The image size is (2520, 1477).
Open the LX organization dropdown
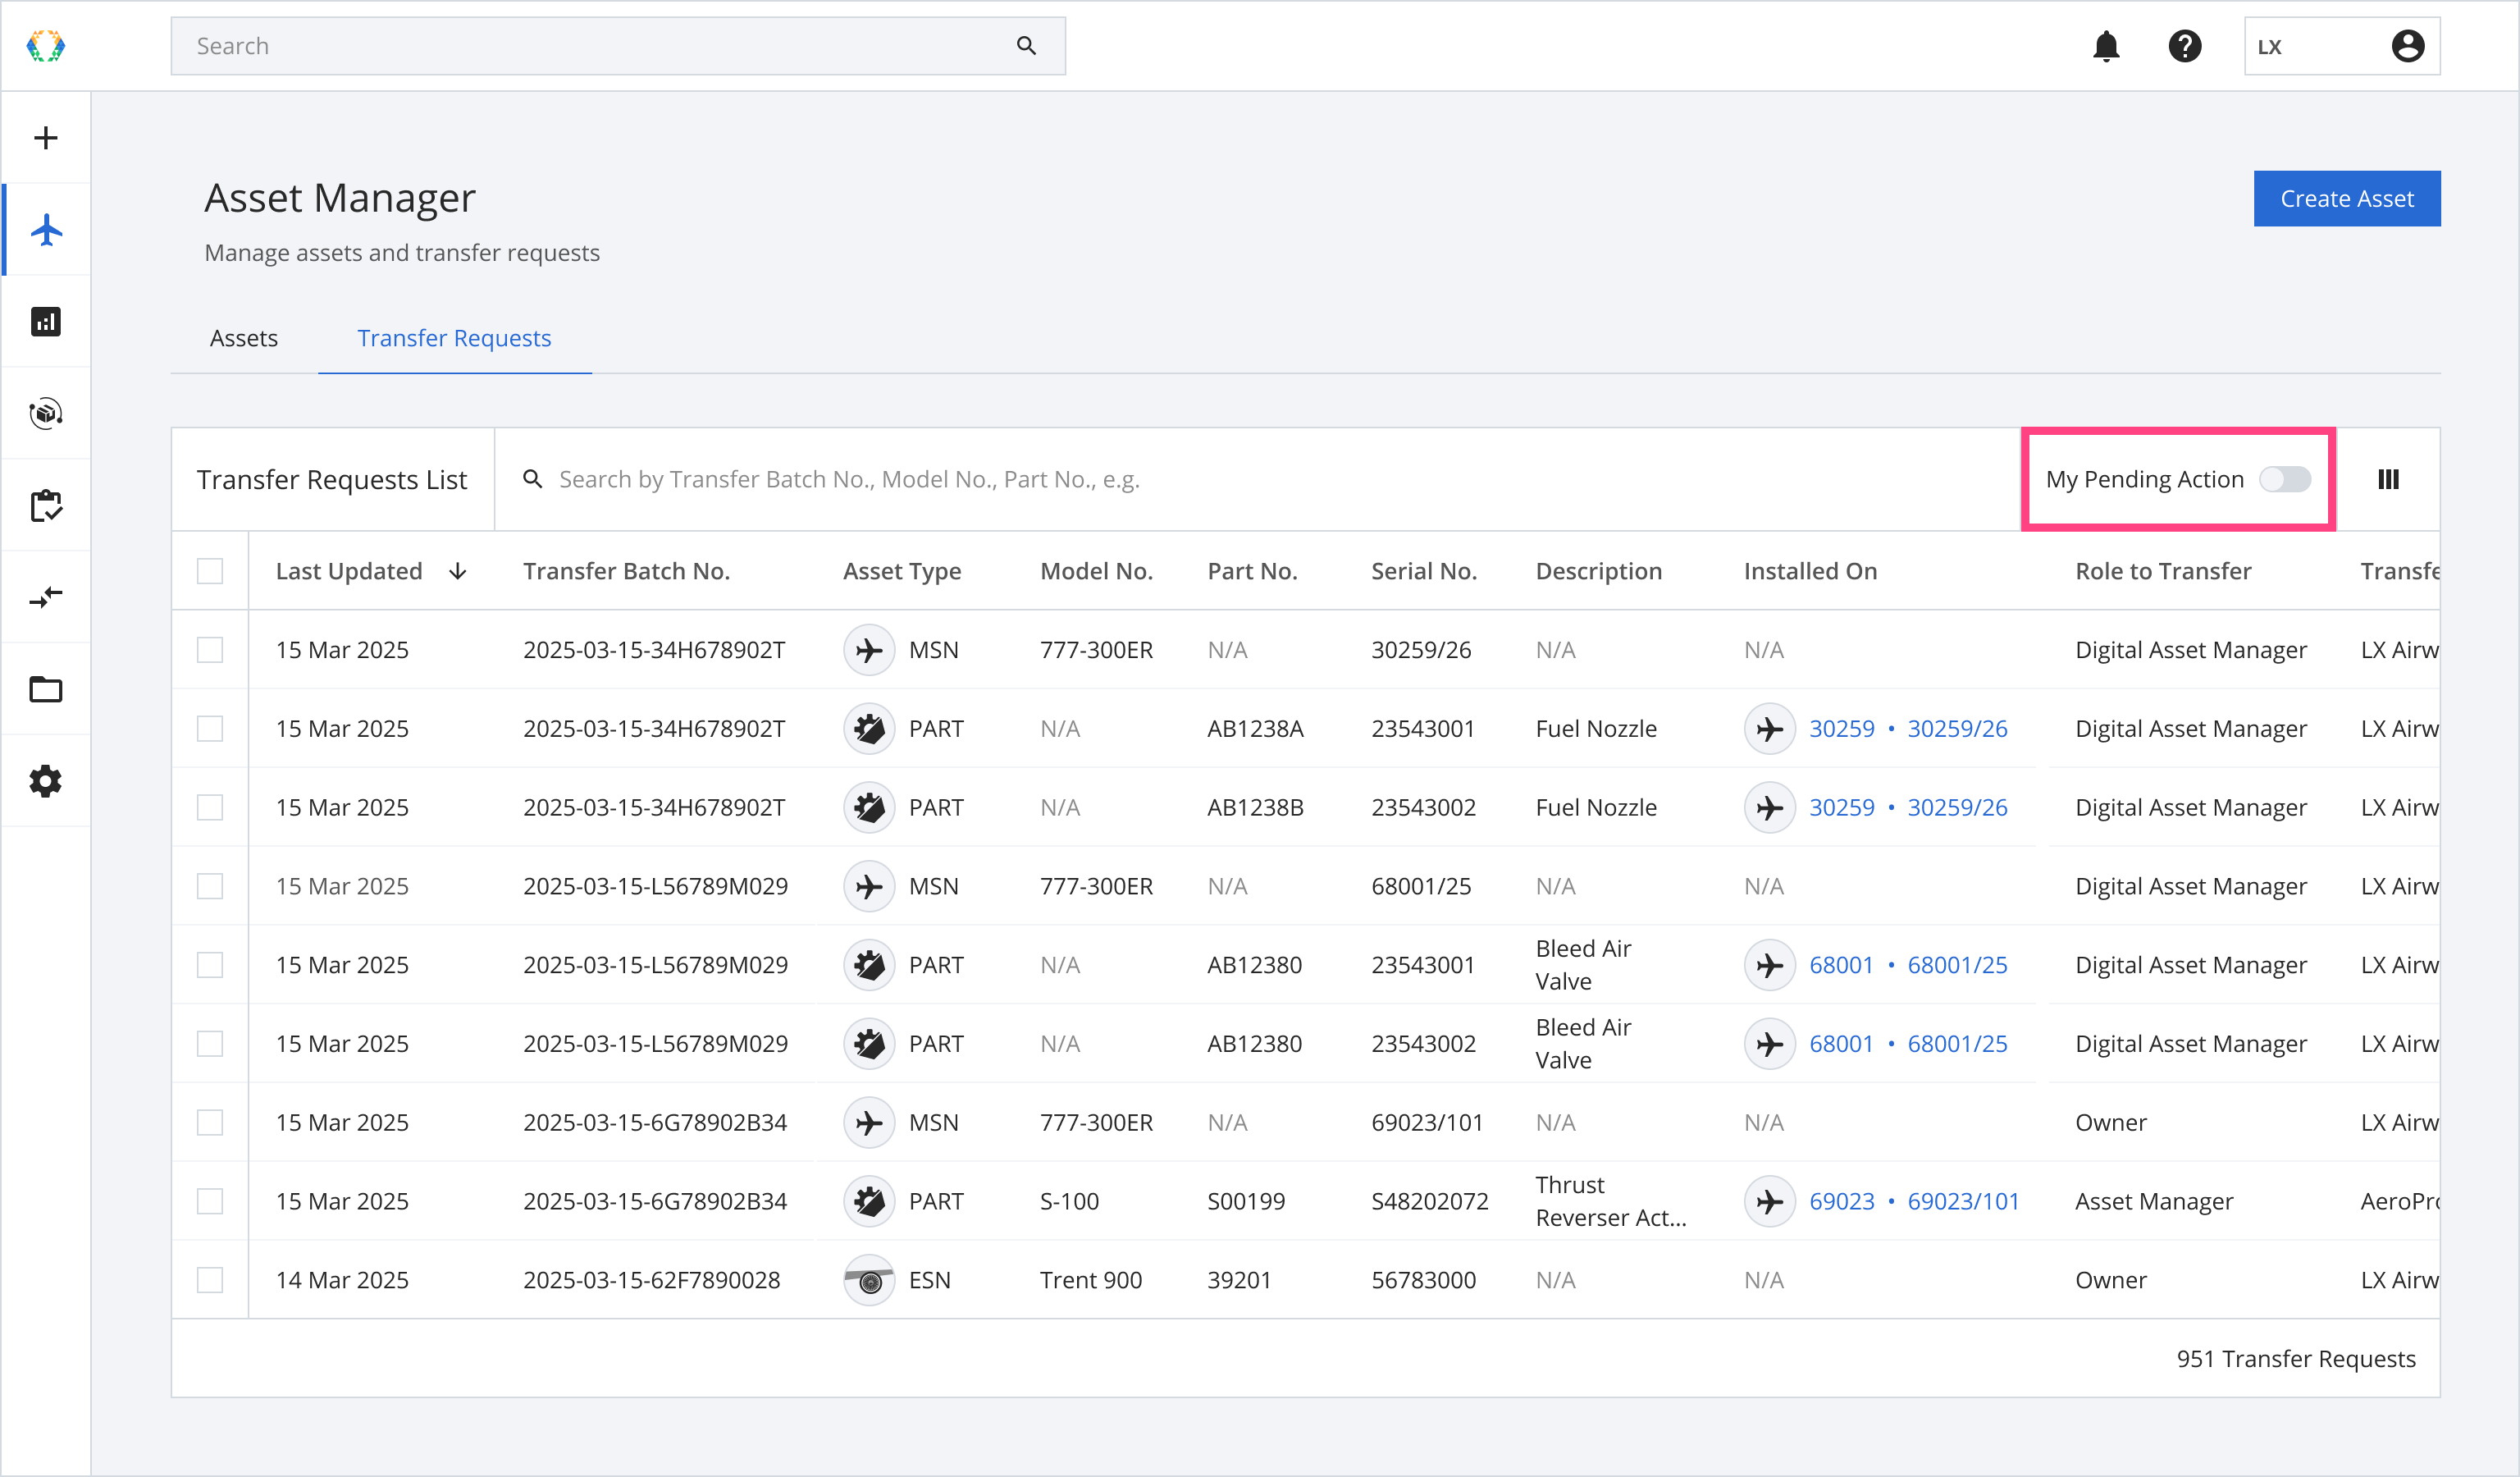pos(2341,46)
